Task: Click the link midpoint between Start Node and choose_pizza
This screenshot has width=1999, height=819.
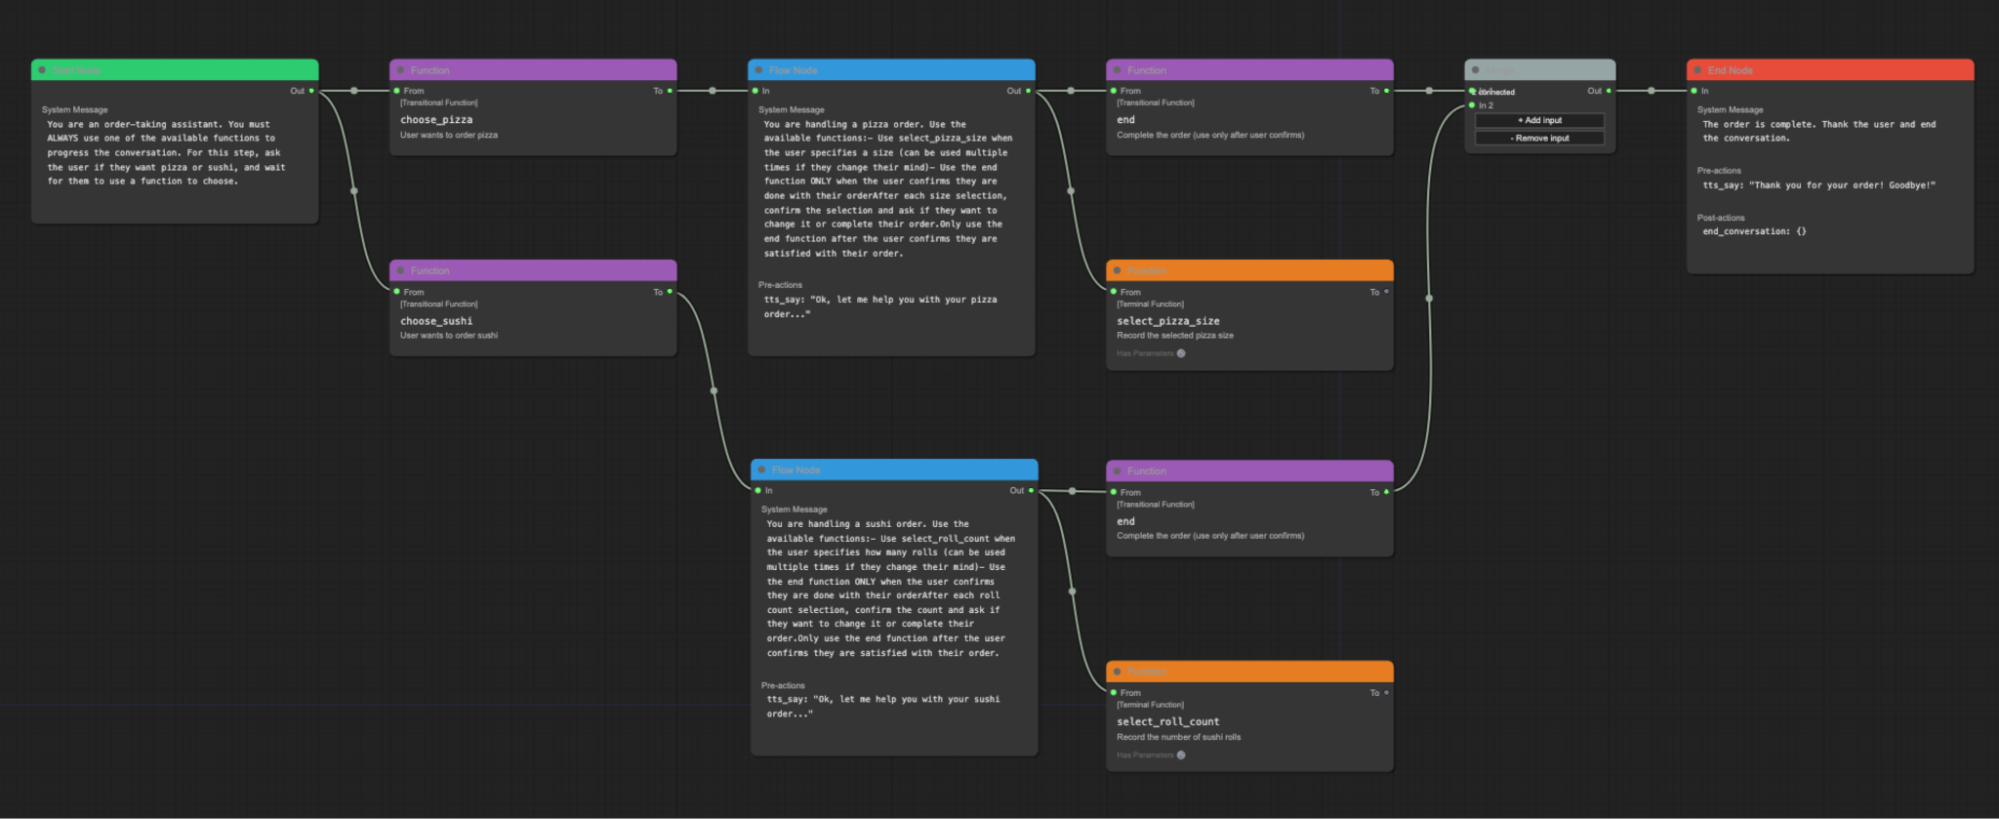Action: coord(354,91)
